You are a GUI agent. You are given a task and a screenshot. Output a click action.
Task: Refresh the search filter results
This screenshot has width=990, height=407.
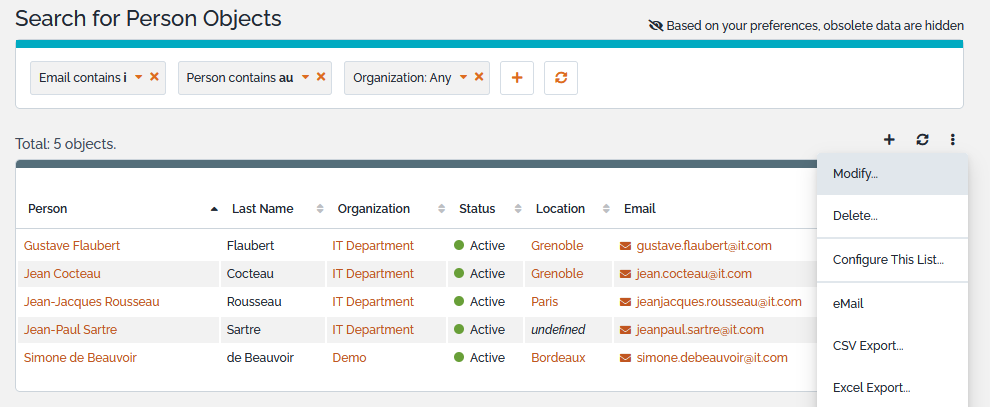[x=561, y=78]
